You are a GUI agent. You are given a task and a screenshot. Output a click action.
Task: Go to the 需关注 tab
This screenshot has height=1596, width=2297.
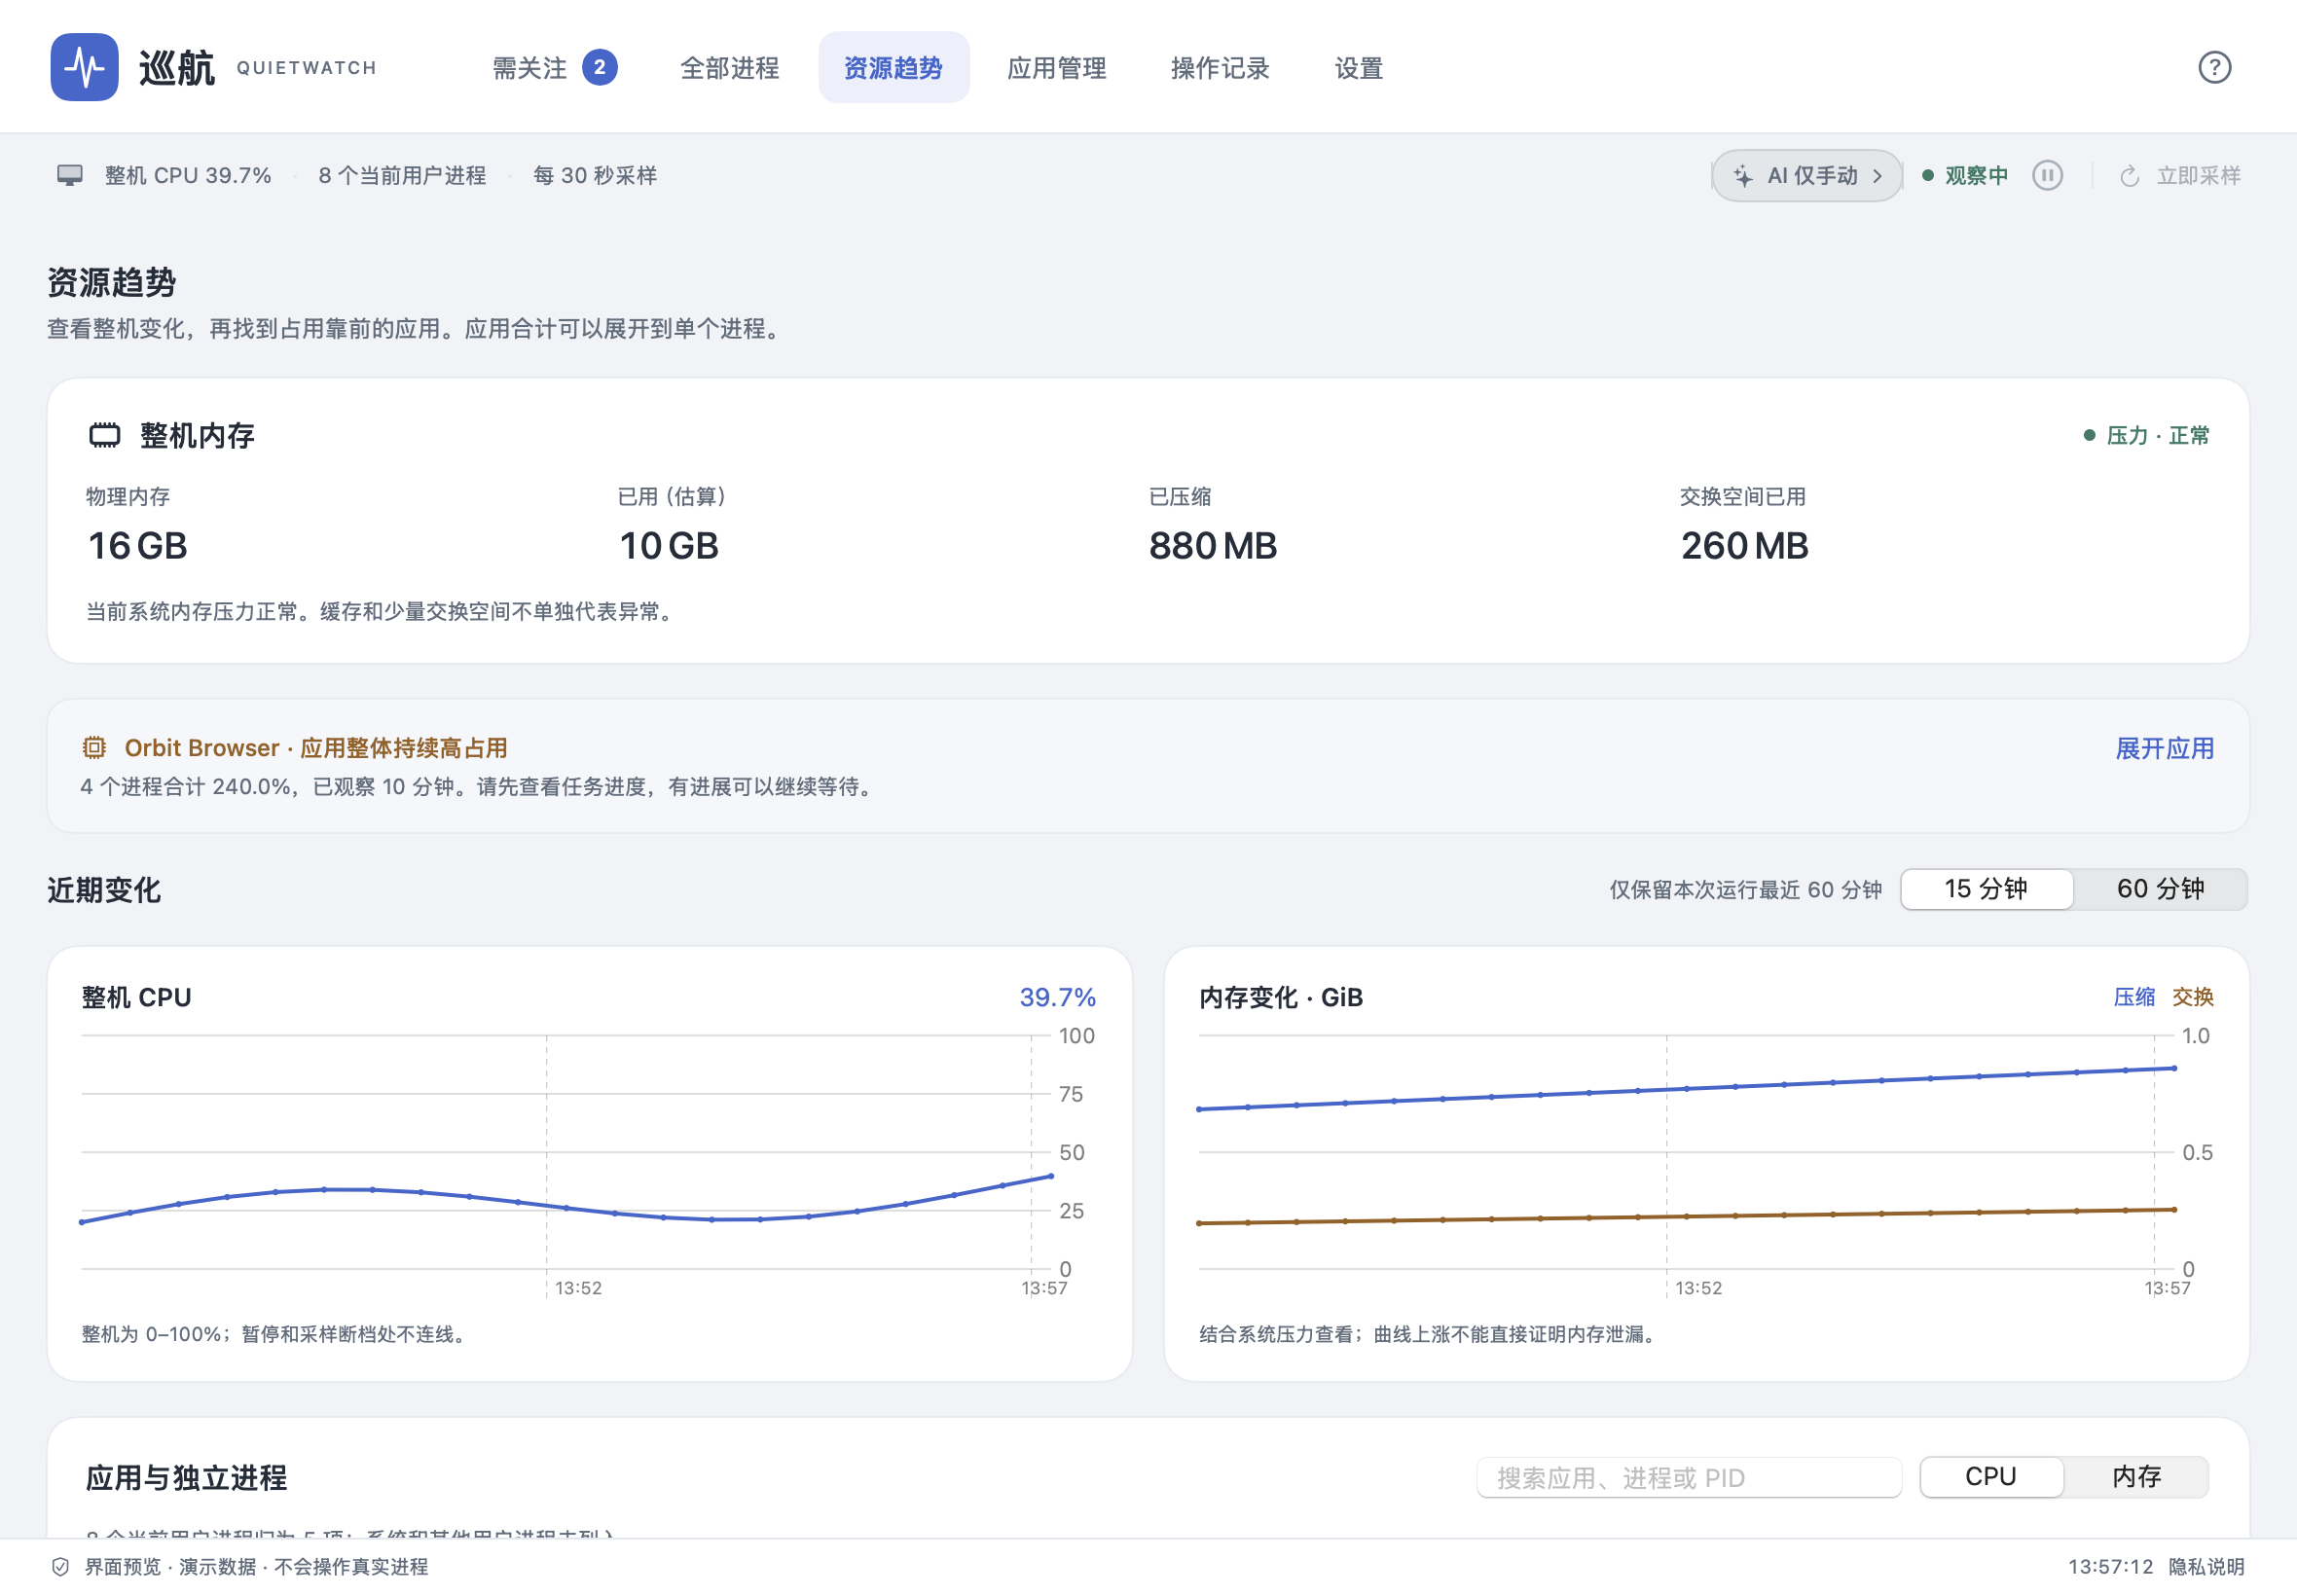pyautogui.click(x=554, y=67)
